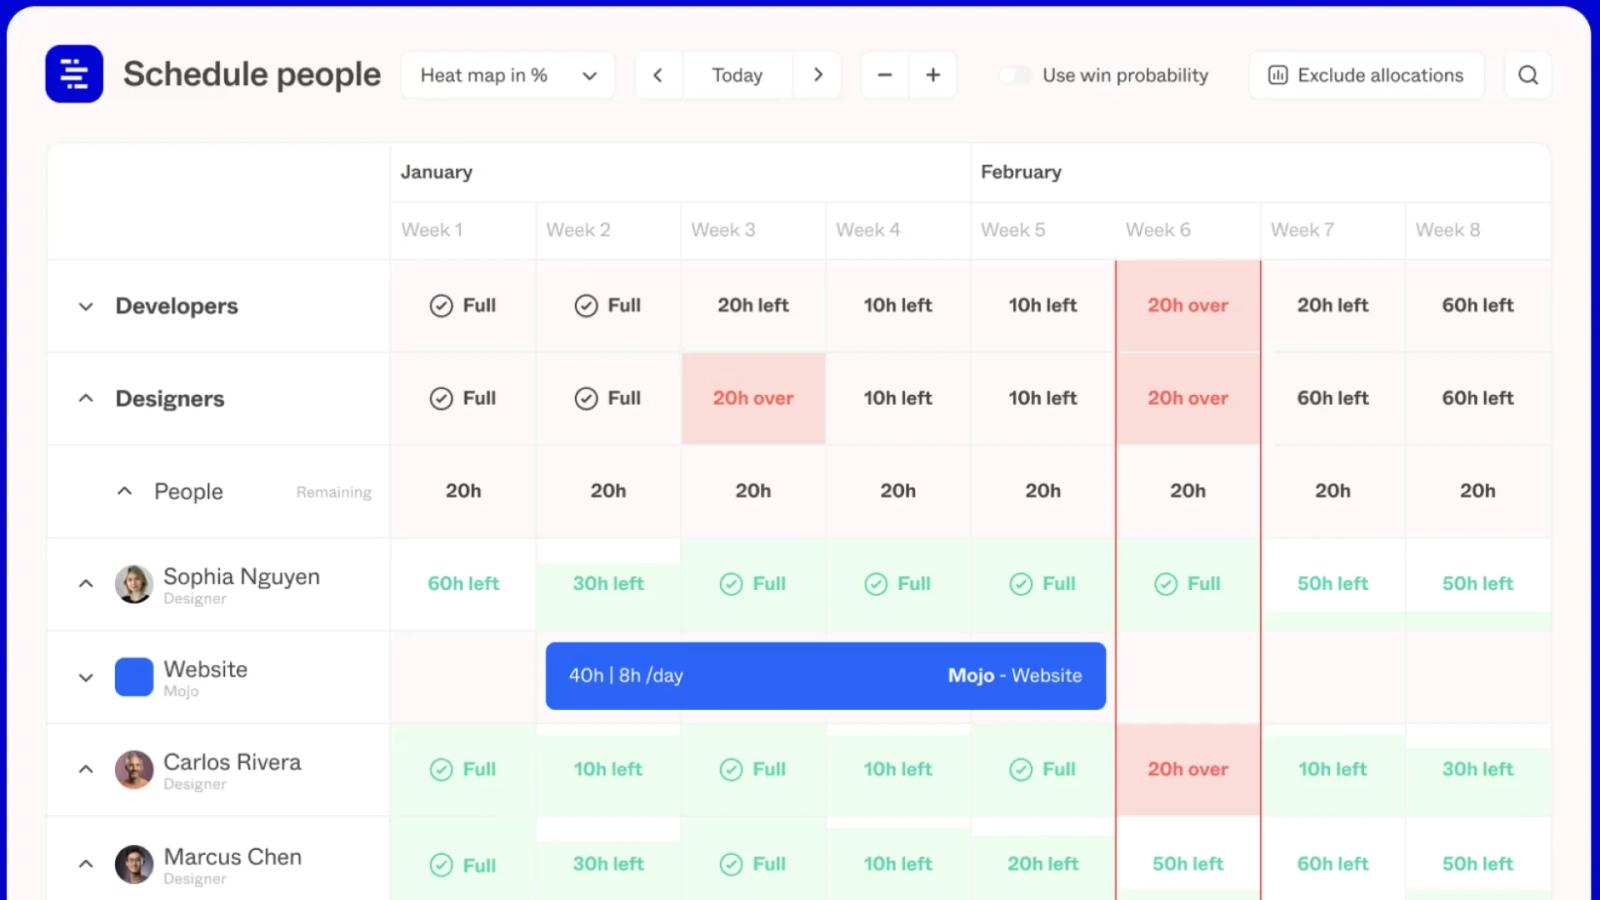Viewport: 1600px width, 900px height.
Task: Click Sophia Nguyen's avatar photo
Action: (x=134, y=584)
